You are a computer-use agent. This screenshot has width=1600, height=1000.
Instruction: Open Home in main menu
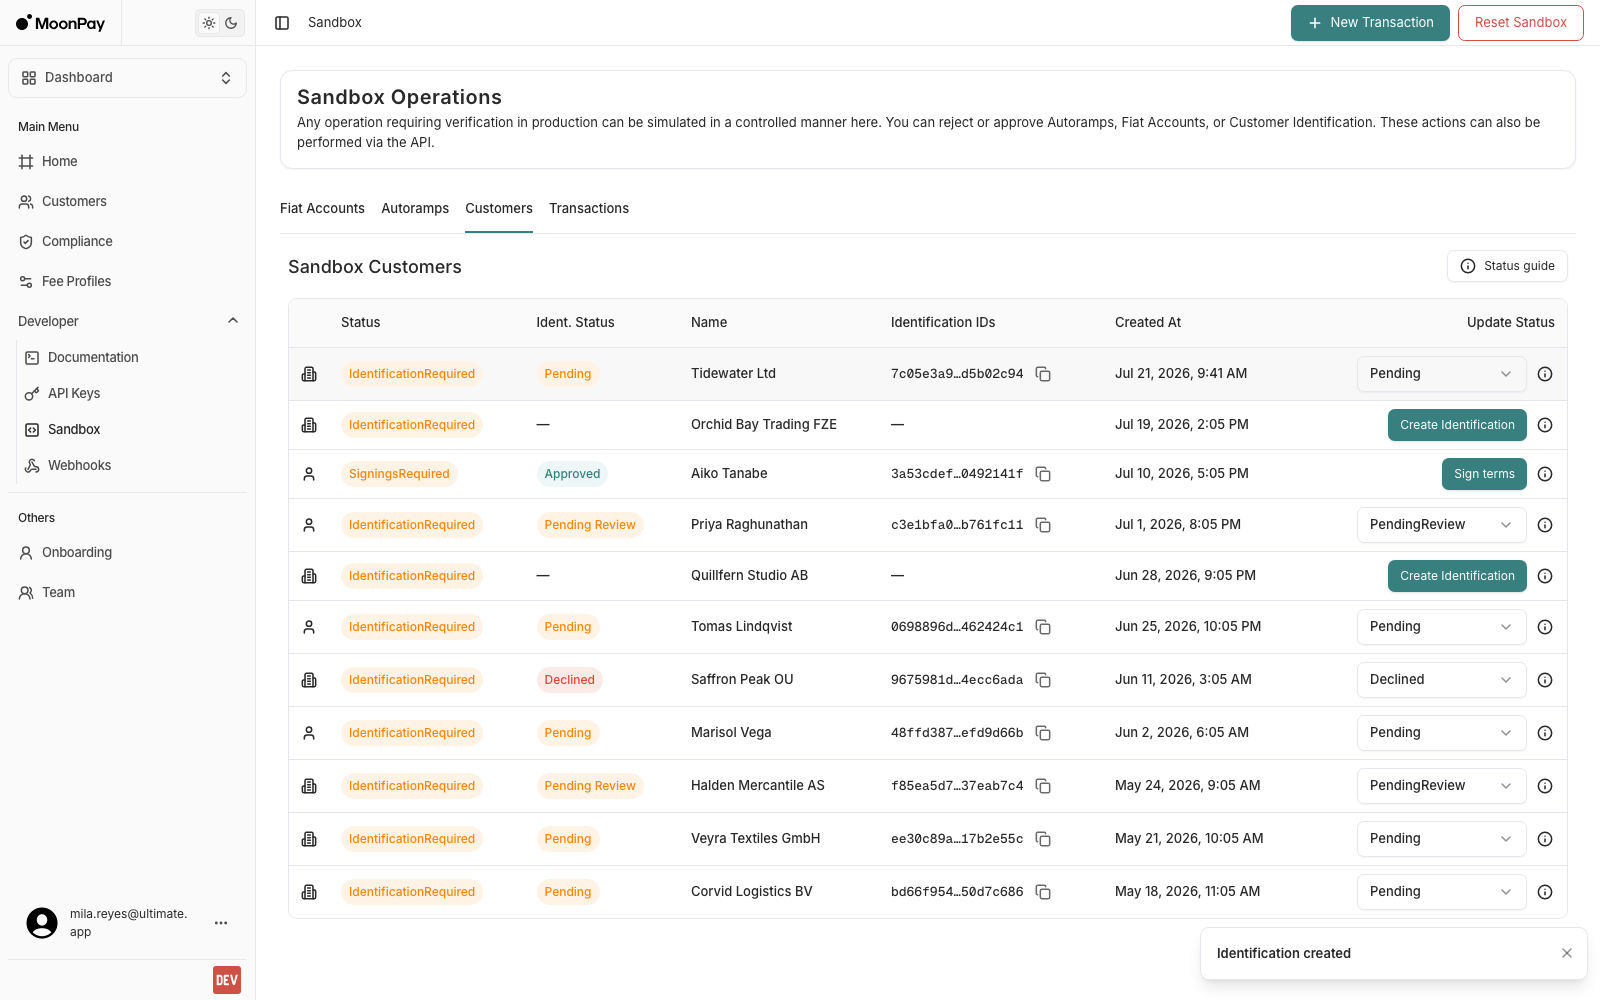[127, 161]
